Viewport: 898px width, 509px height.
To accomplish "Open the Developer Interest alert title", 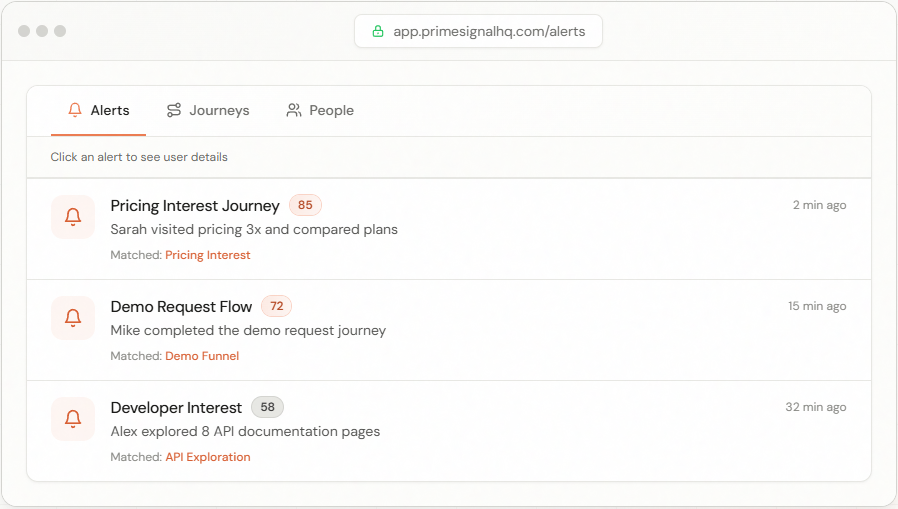I will pyautogui.click(x=176, y=408).
